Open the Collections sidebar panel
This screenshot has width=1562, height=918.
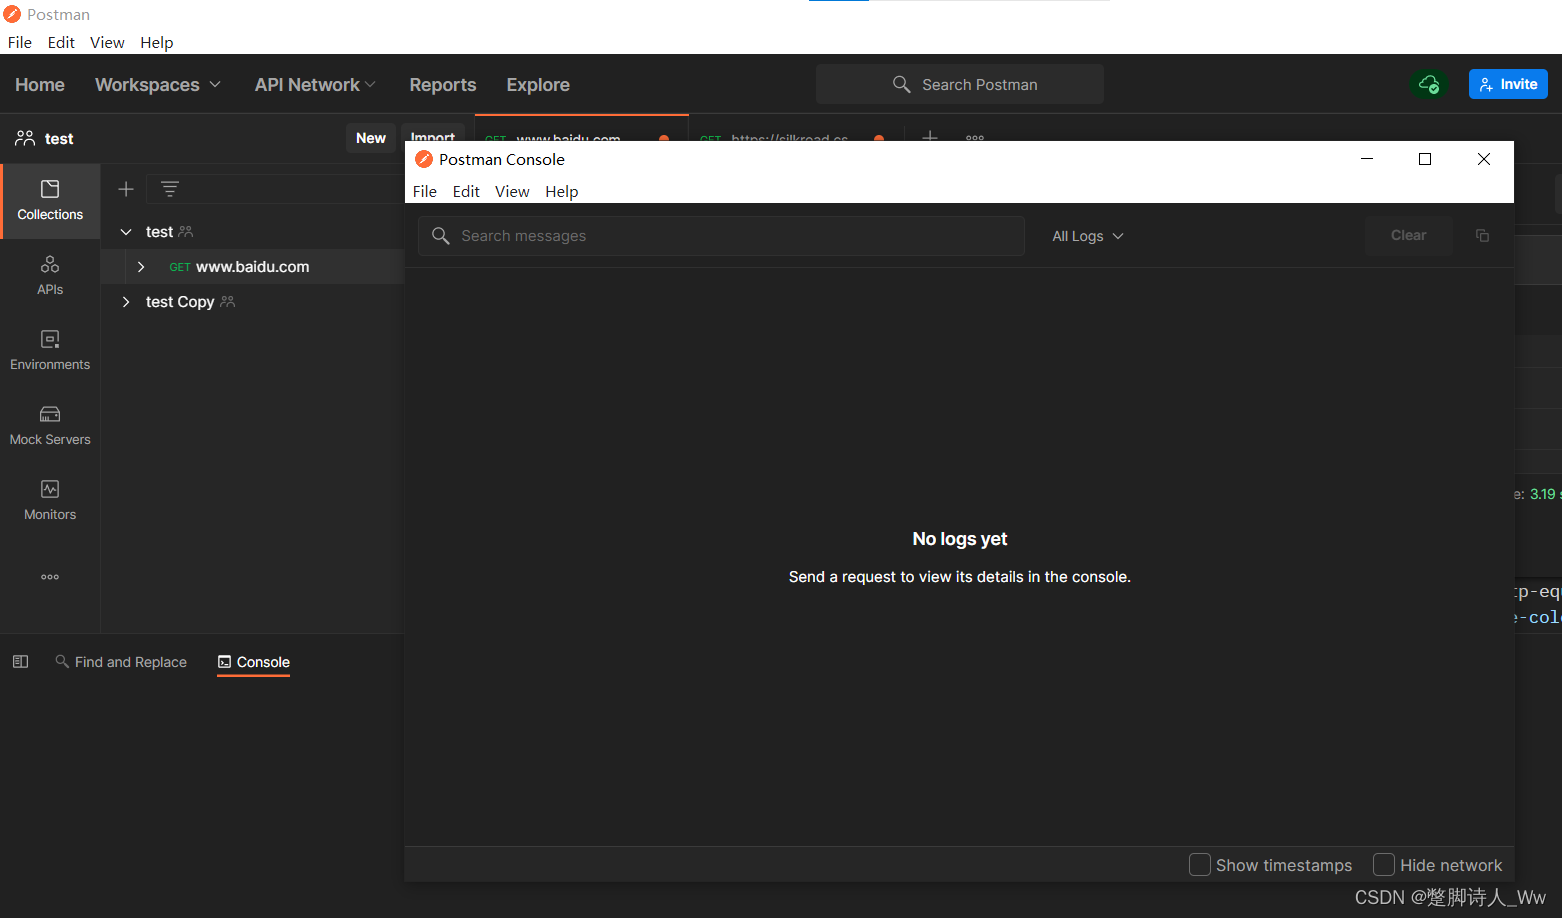(50, 201)
